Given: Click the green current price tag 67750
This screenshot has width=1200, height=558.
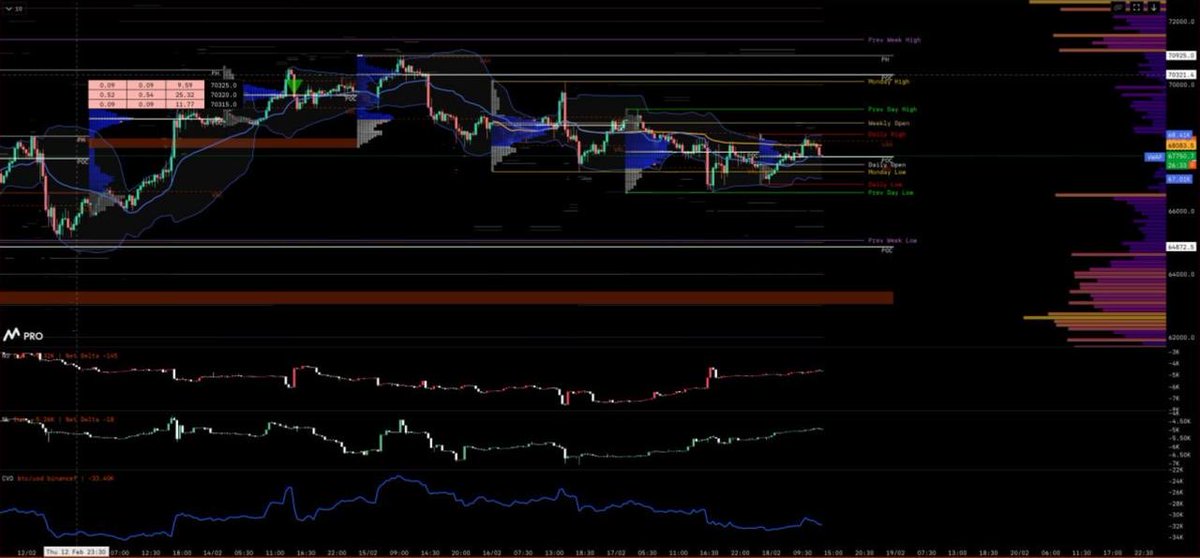Looking at the screenshot, I should pyautogui.click(x=1182, y=156).
